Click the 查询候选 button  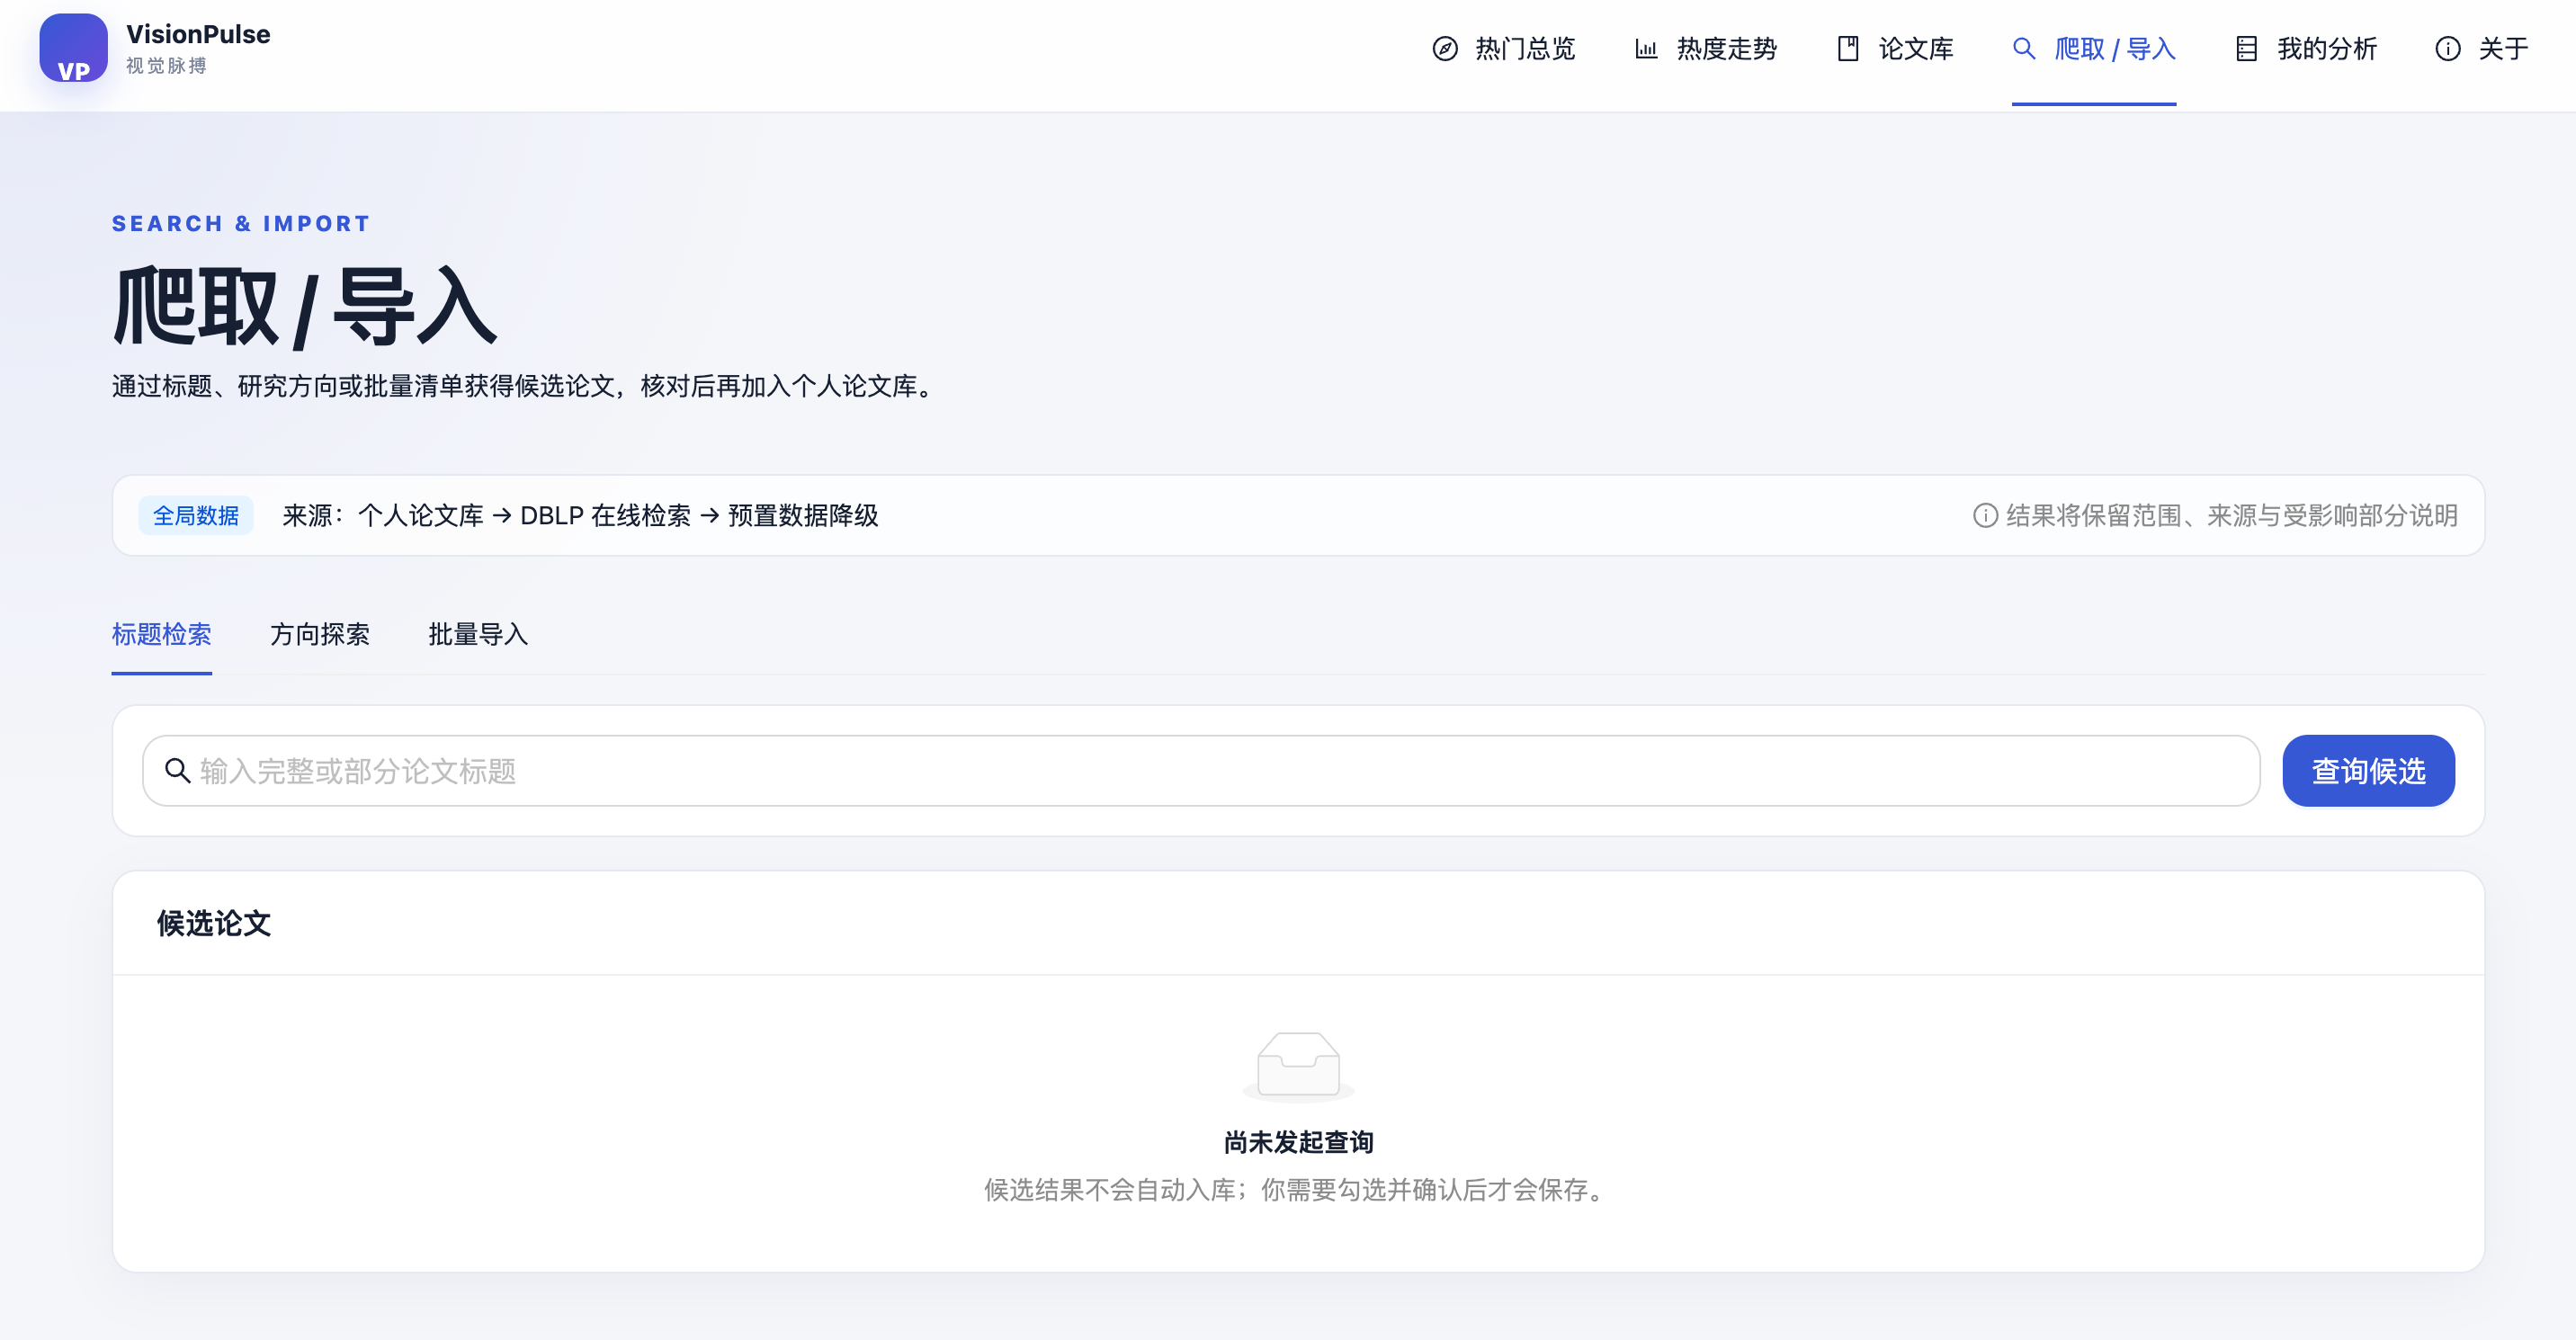coord(2368,770)
